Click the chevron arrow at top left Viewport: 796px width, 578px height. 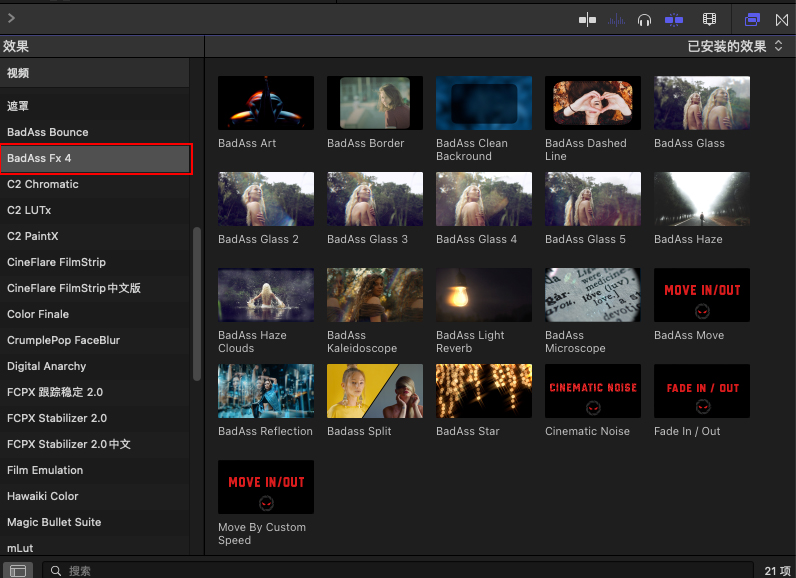[11, 18]
